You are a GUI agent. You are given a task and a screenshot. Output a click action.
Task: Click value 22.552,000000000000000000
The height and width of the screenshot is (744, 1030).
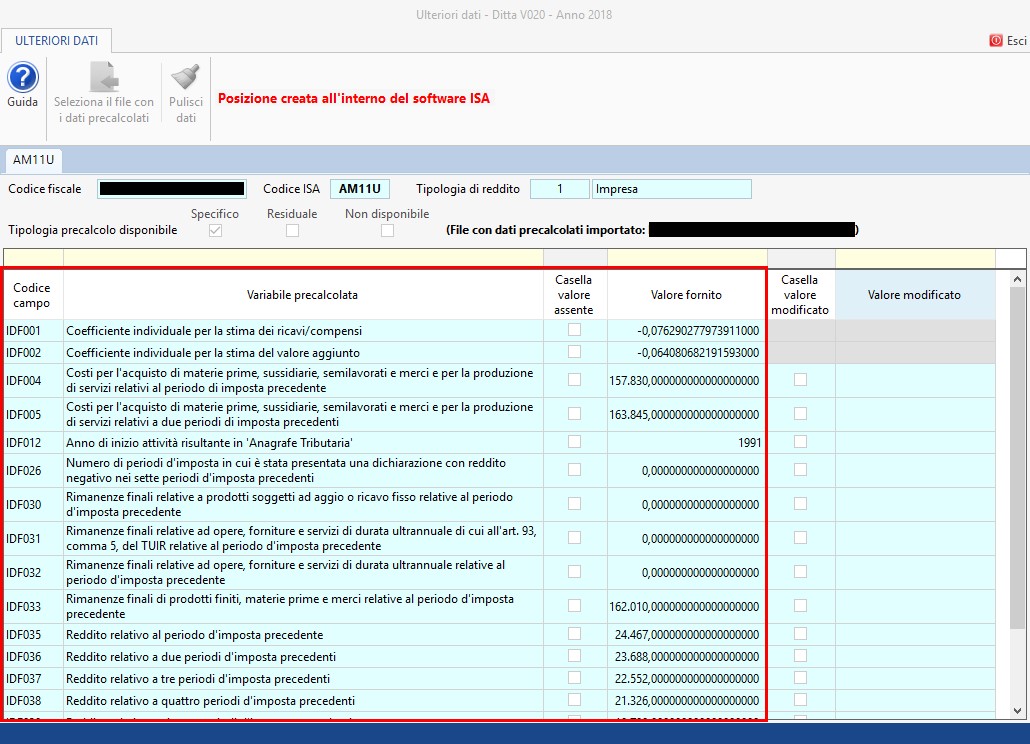coord(687,679)
